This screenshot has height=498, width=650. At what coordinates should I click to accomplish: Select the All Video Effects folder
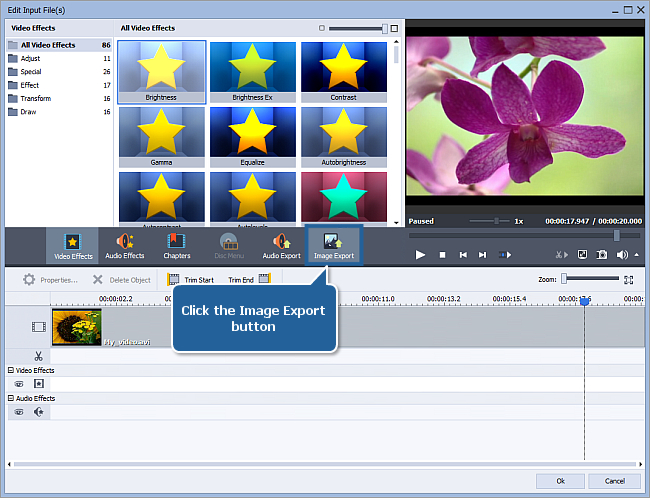click(x=59, y=45)
